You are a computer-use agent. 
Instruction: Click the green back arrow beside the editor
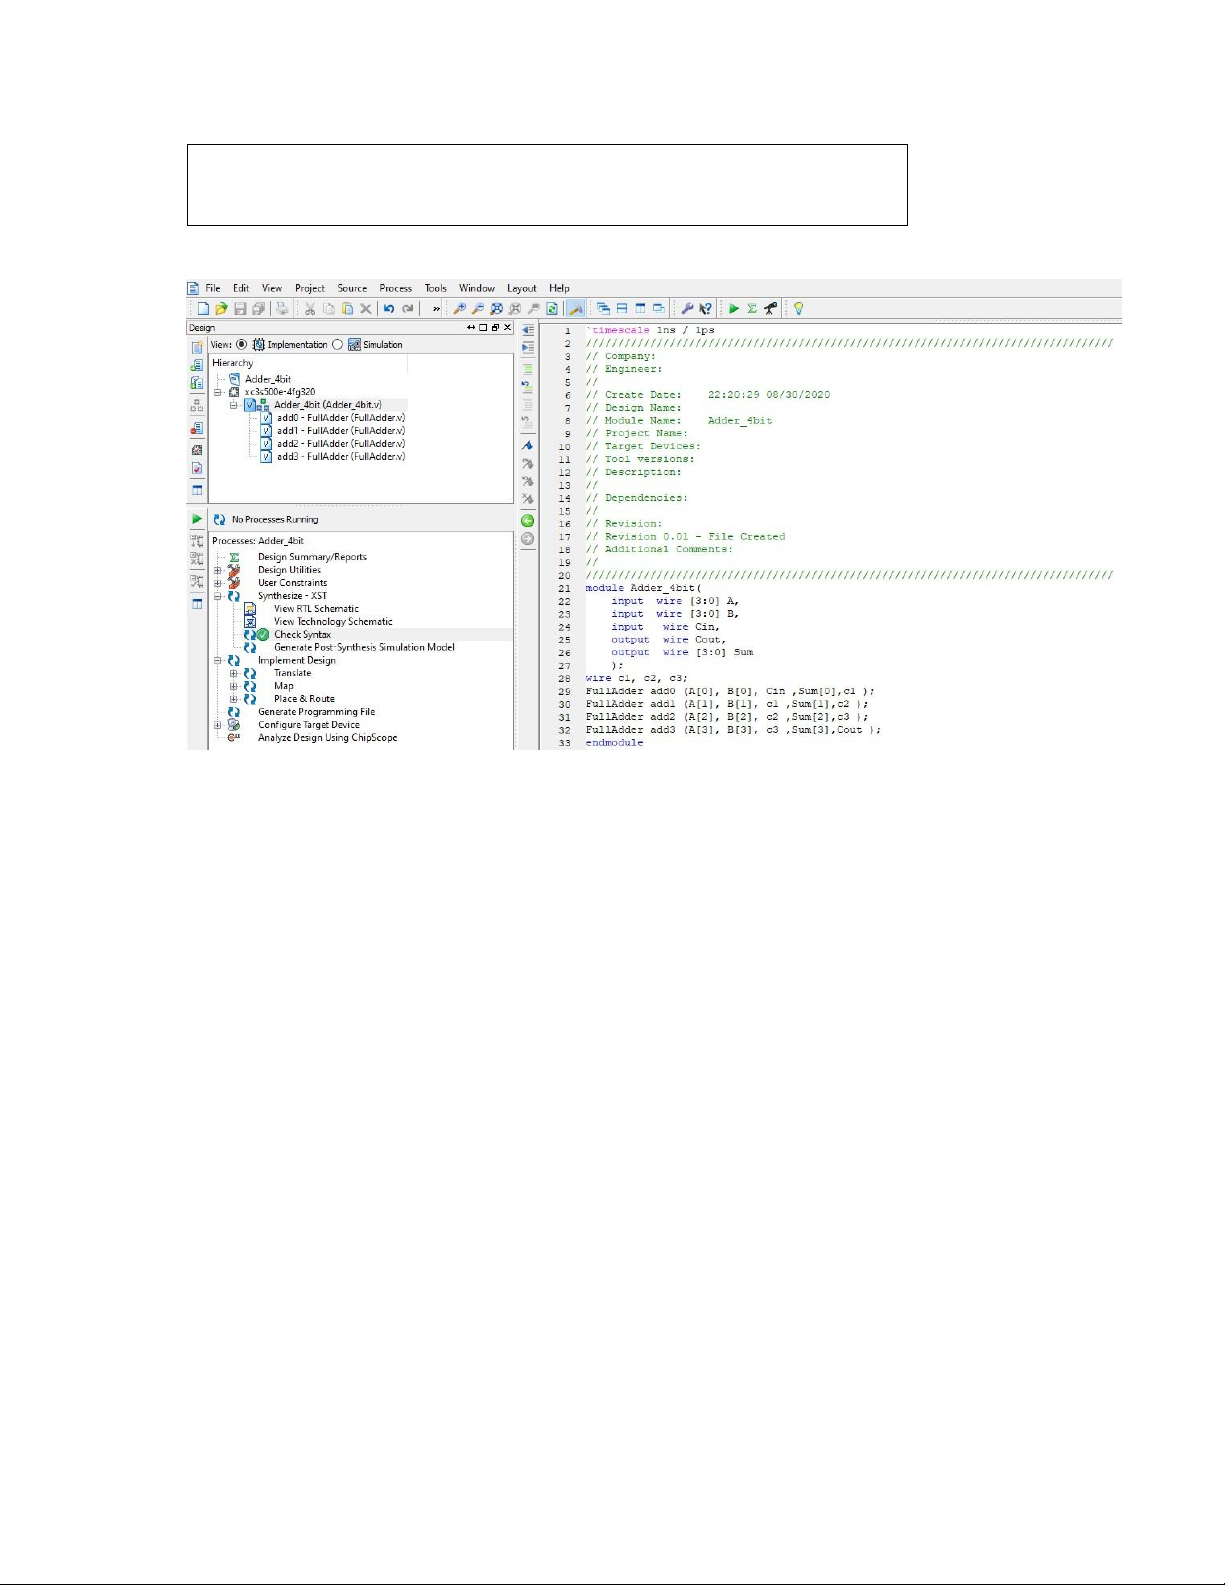(528, 521)
